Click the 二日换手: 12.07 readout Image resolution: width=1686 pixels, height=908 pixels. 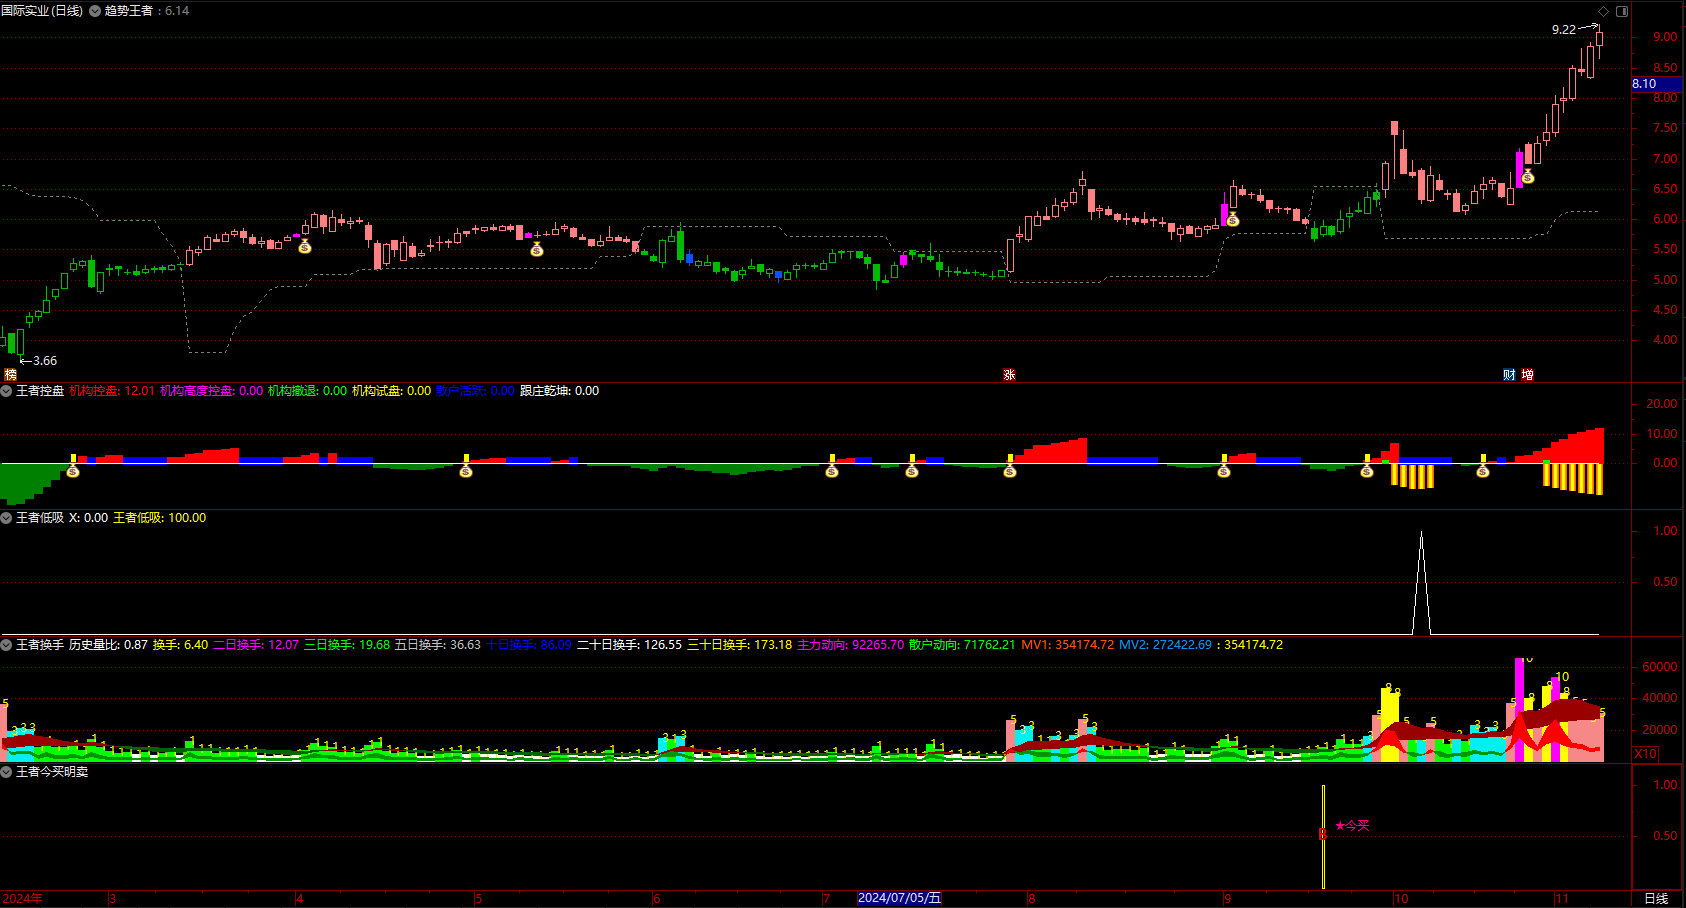[256, 645]
